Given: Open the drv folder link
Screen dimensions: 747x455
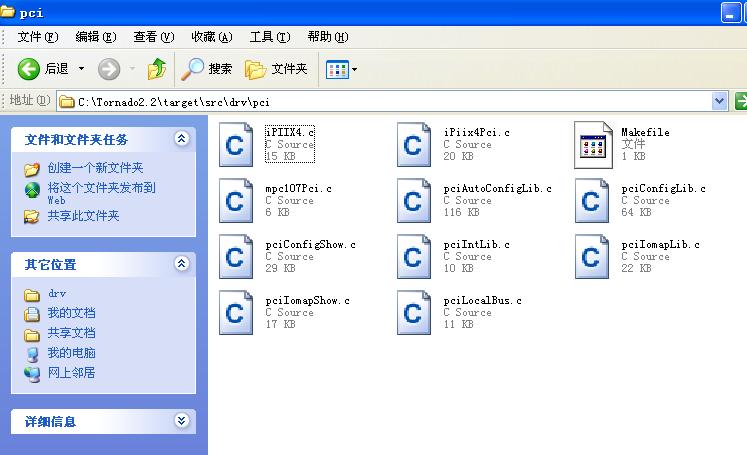Looking at the screenshot, I should 57,293.
